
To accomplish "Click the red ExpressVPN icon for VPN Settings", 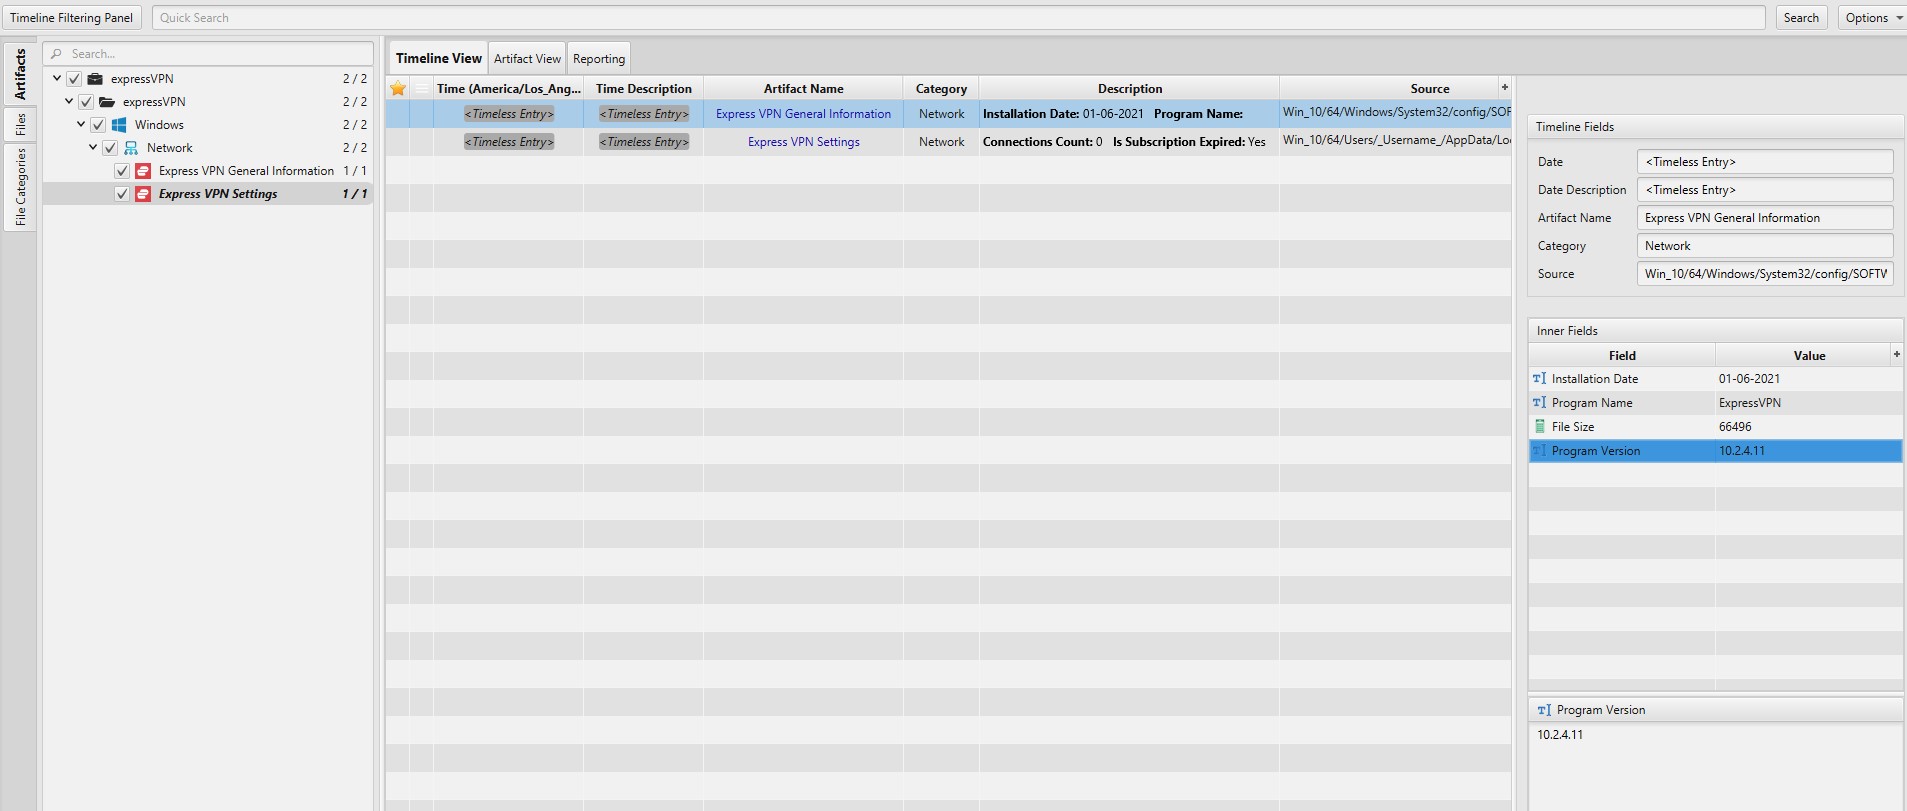I will [x=143, y=194].
